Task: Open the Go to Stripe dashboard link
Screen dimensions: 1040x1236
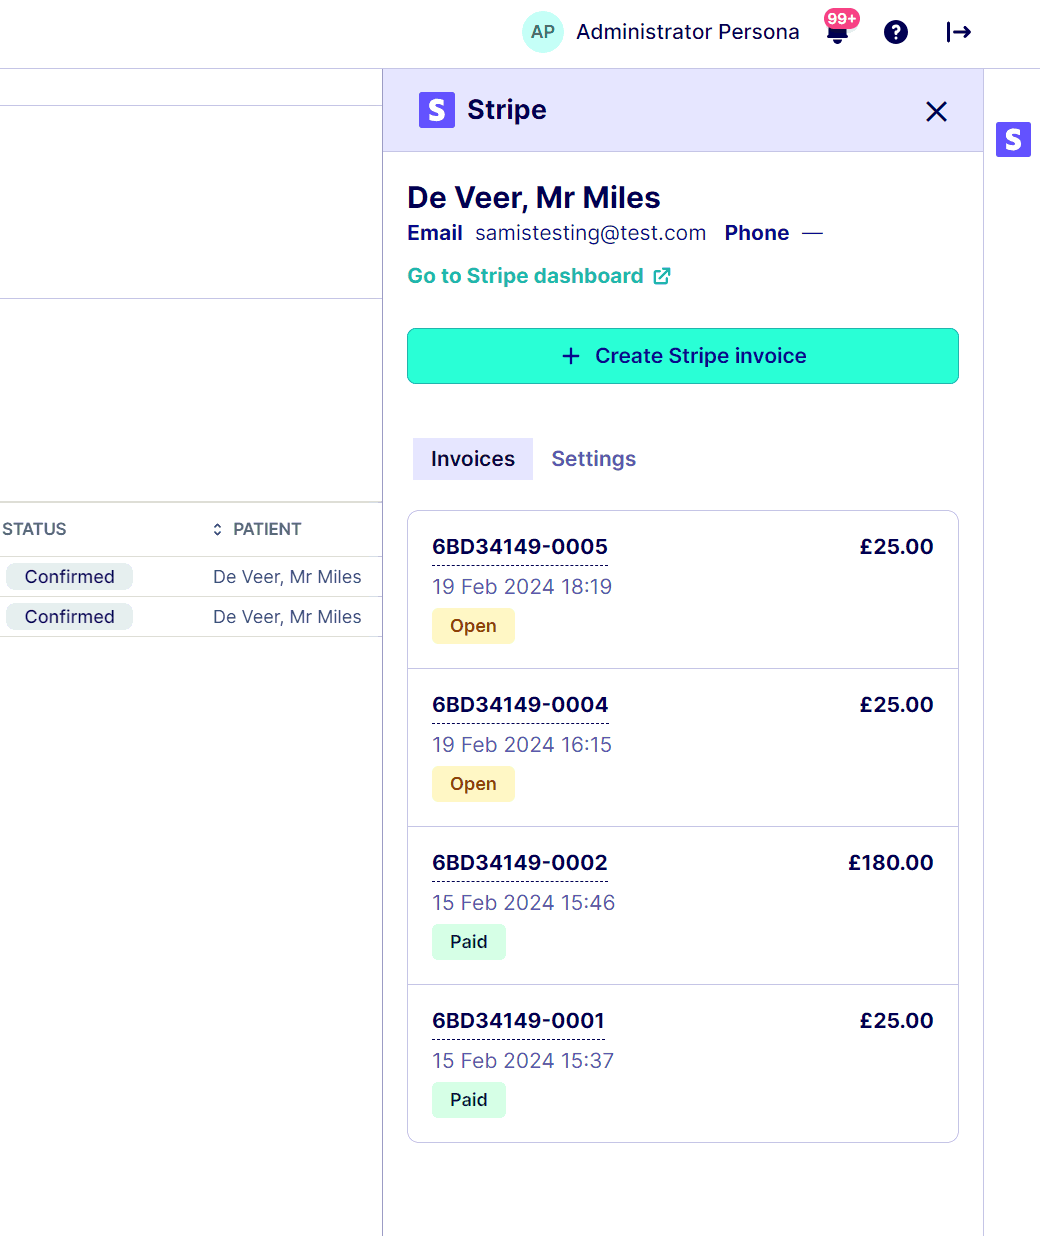Action: (525, 276)
